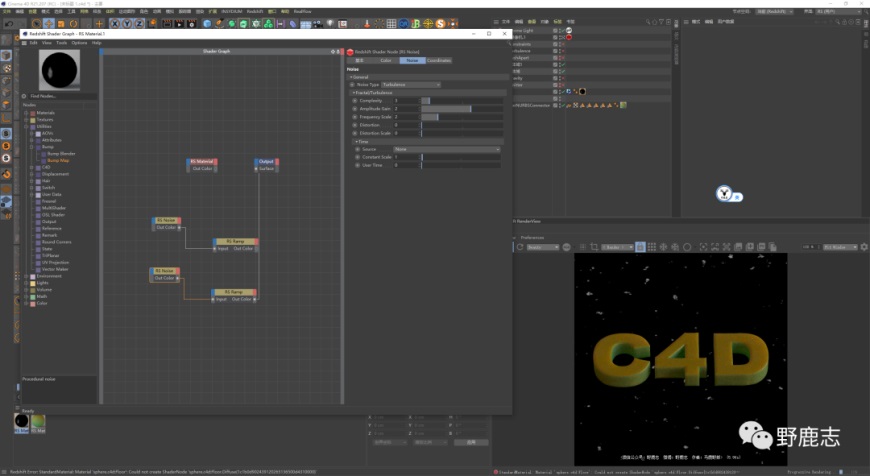The width and height of the screenshot is (870, 476).
Task: Adjust the Complexity slider
Action: point(462,101)
